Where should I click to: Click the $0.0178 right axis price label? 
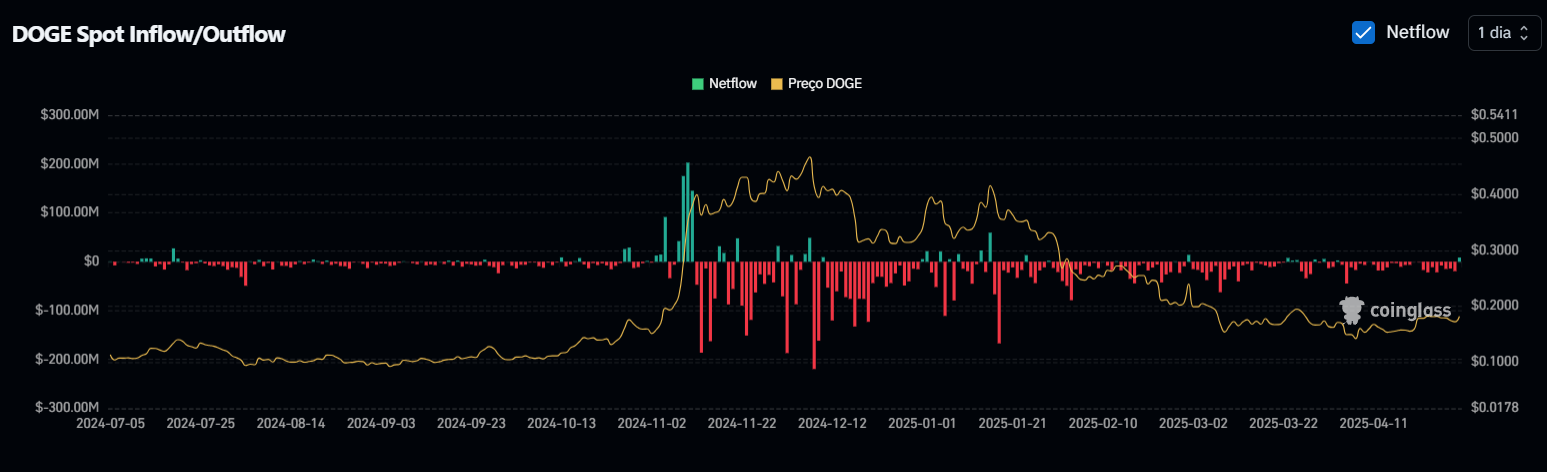[x=1495, y=408]
